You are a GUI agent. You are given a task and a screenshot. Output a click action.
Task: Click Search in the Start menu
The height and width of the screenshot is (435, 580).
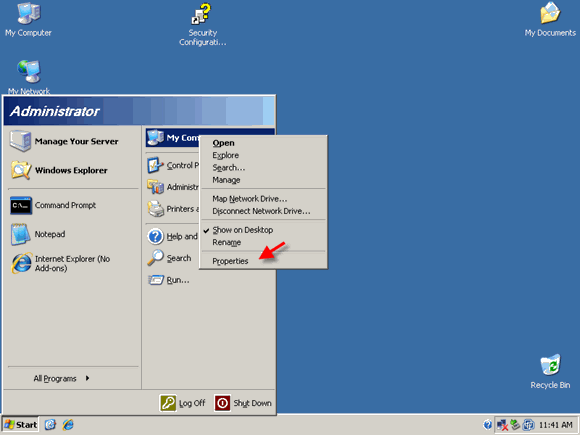[x=173, y=258]
